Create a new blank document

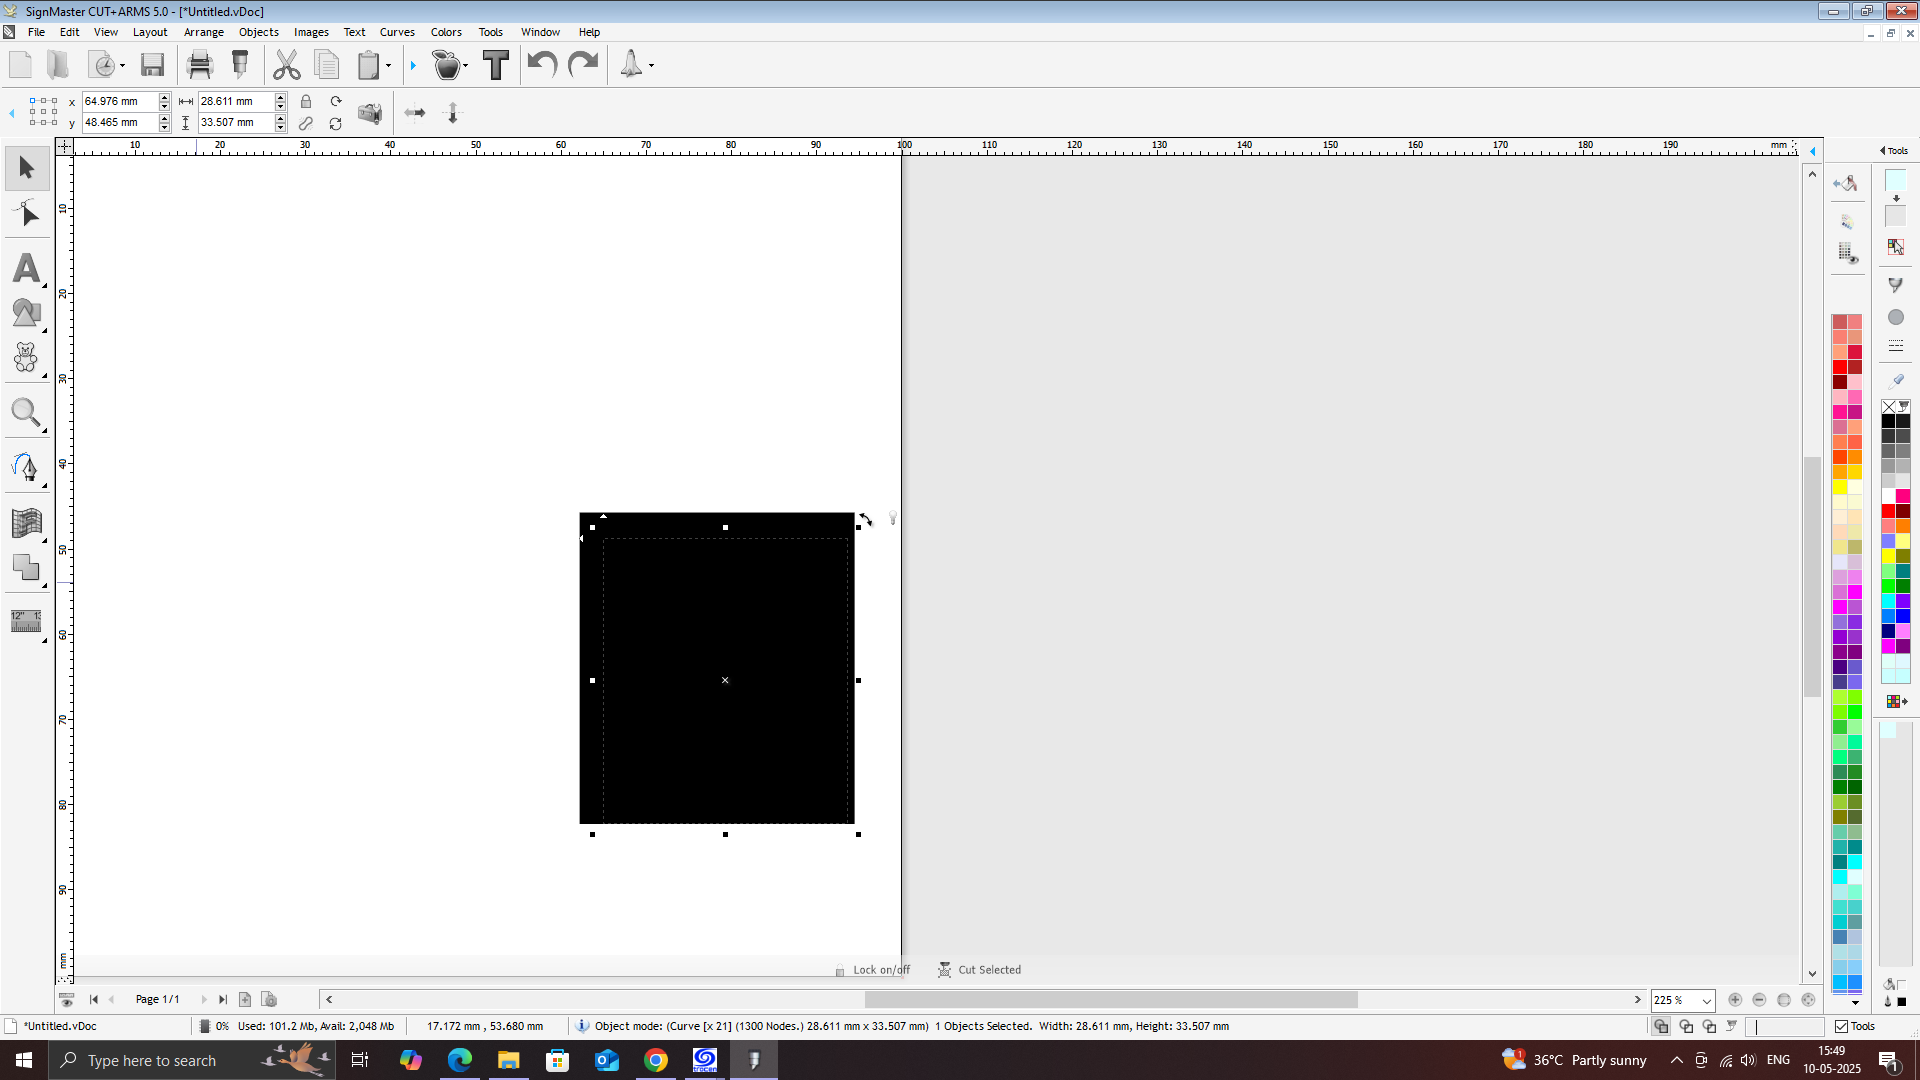[x=20, y=65]
